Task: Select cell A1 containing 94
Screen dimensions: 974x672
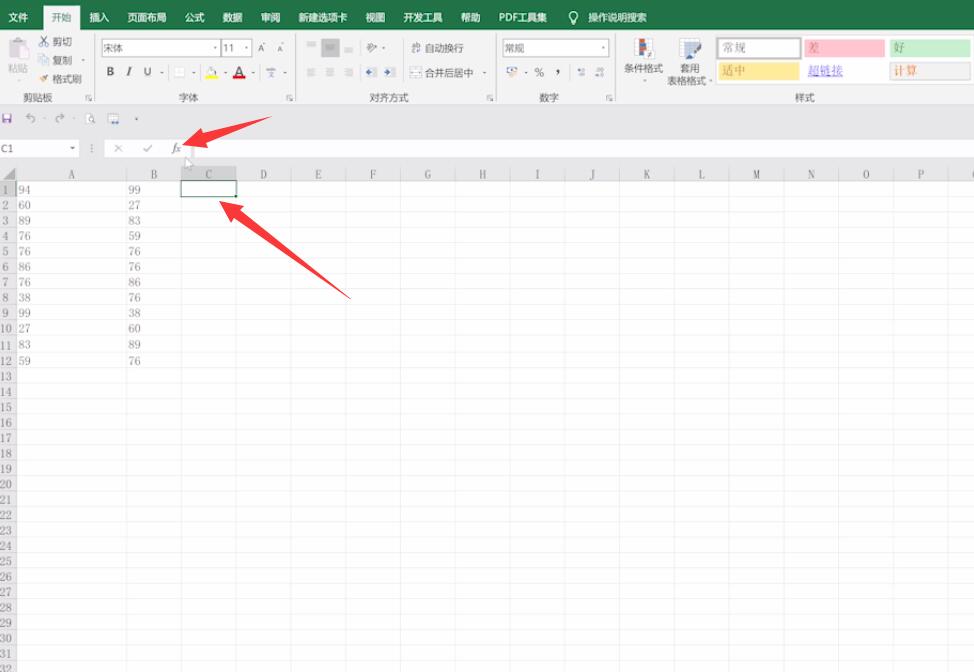Action: click(x=71, y=189)
